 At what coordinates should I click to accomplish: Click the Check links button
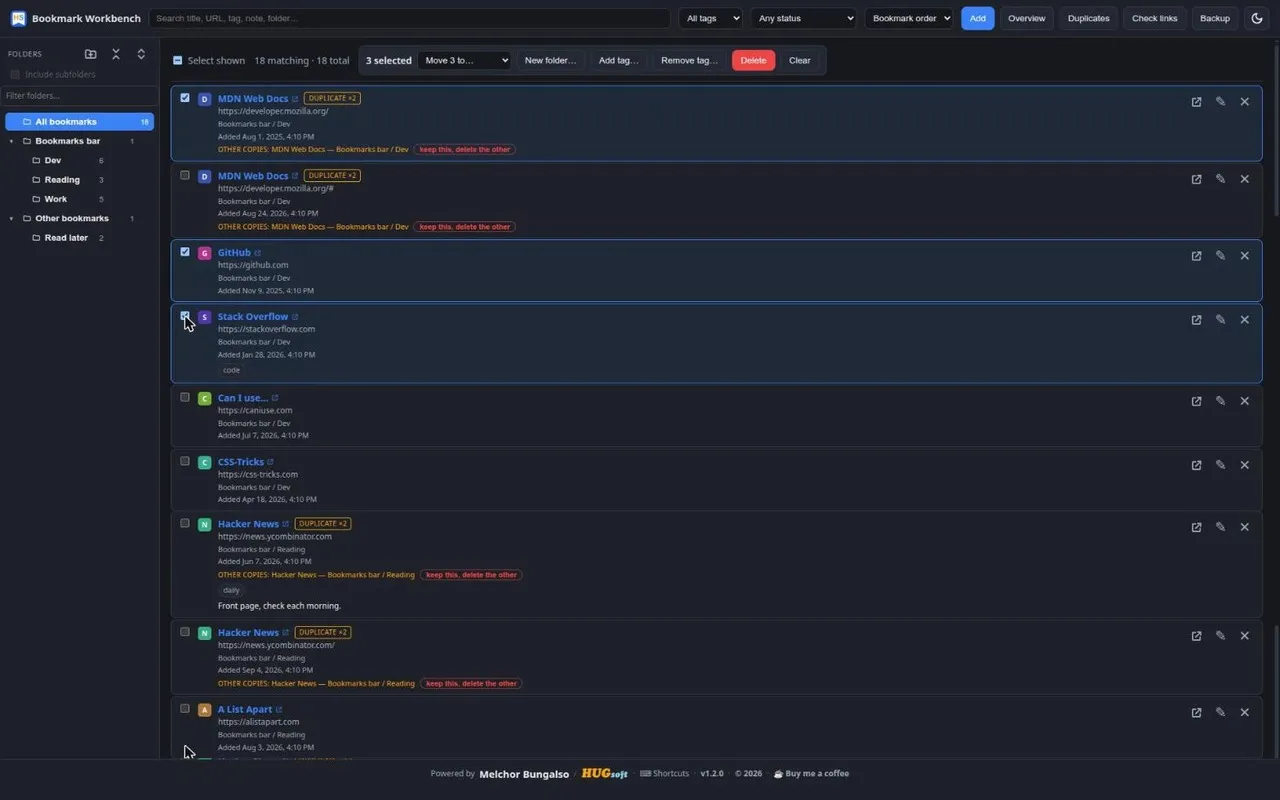tap(1154, 18)
